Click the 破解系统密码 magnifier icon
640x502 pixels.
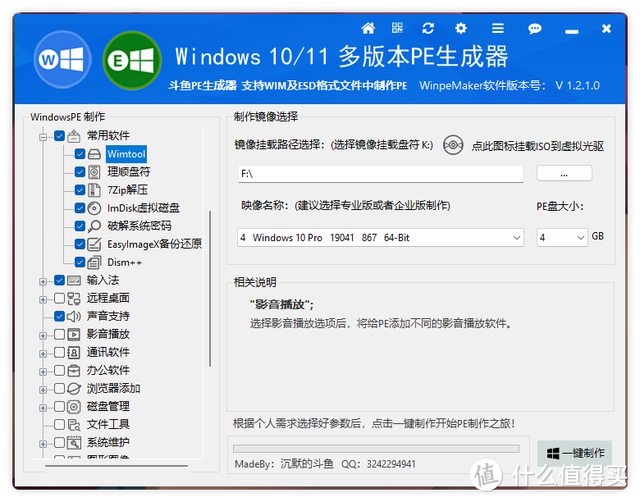pyautogui.click(x=94, y=226)
